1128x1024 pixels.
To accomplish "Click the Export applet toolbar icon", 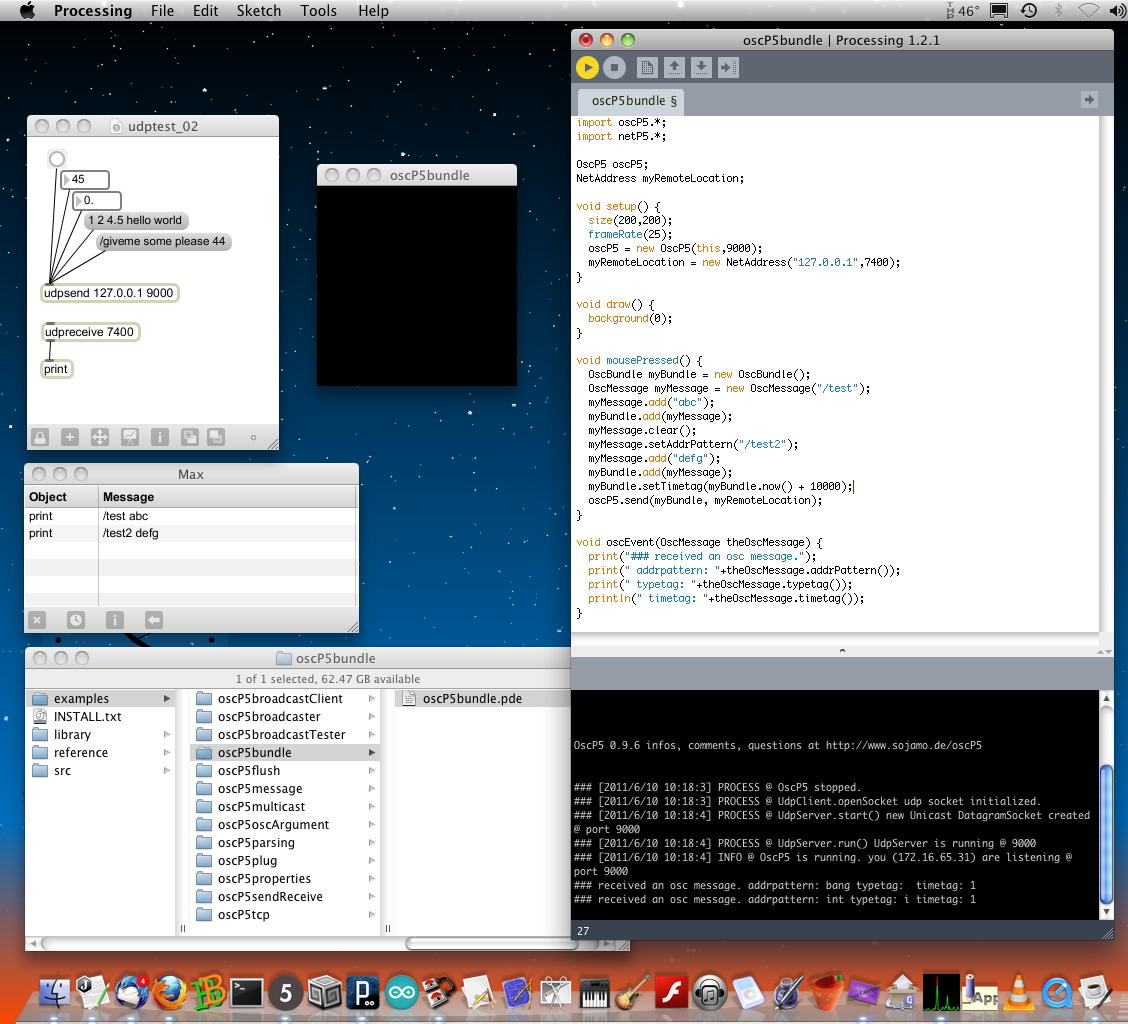I will 728,67.
